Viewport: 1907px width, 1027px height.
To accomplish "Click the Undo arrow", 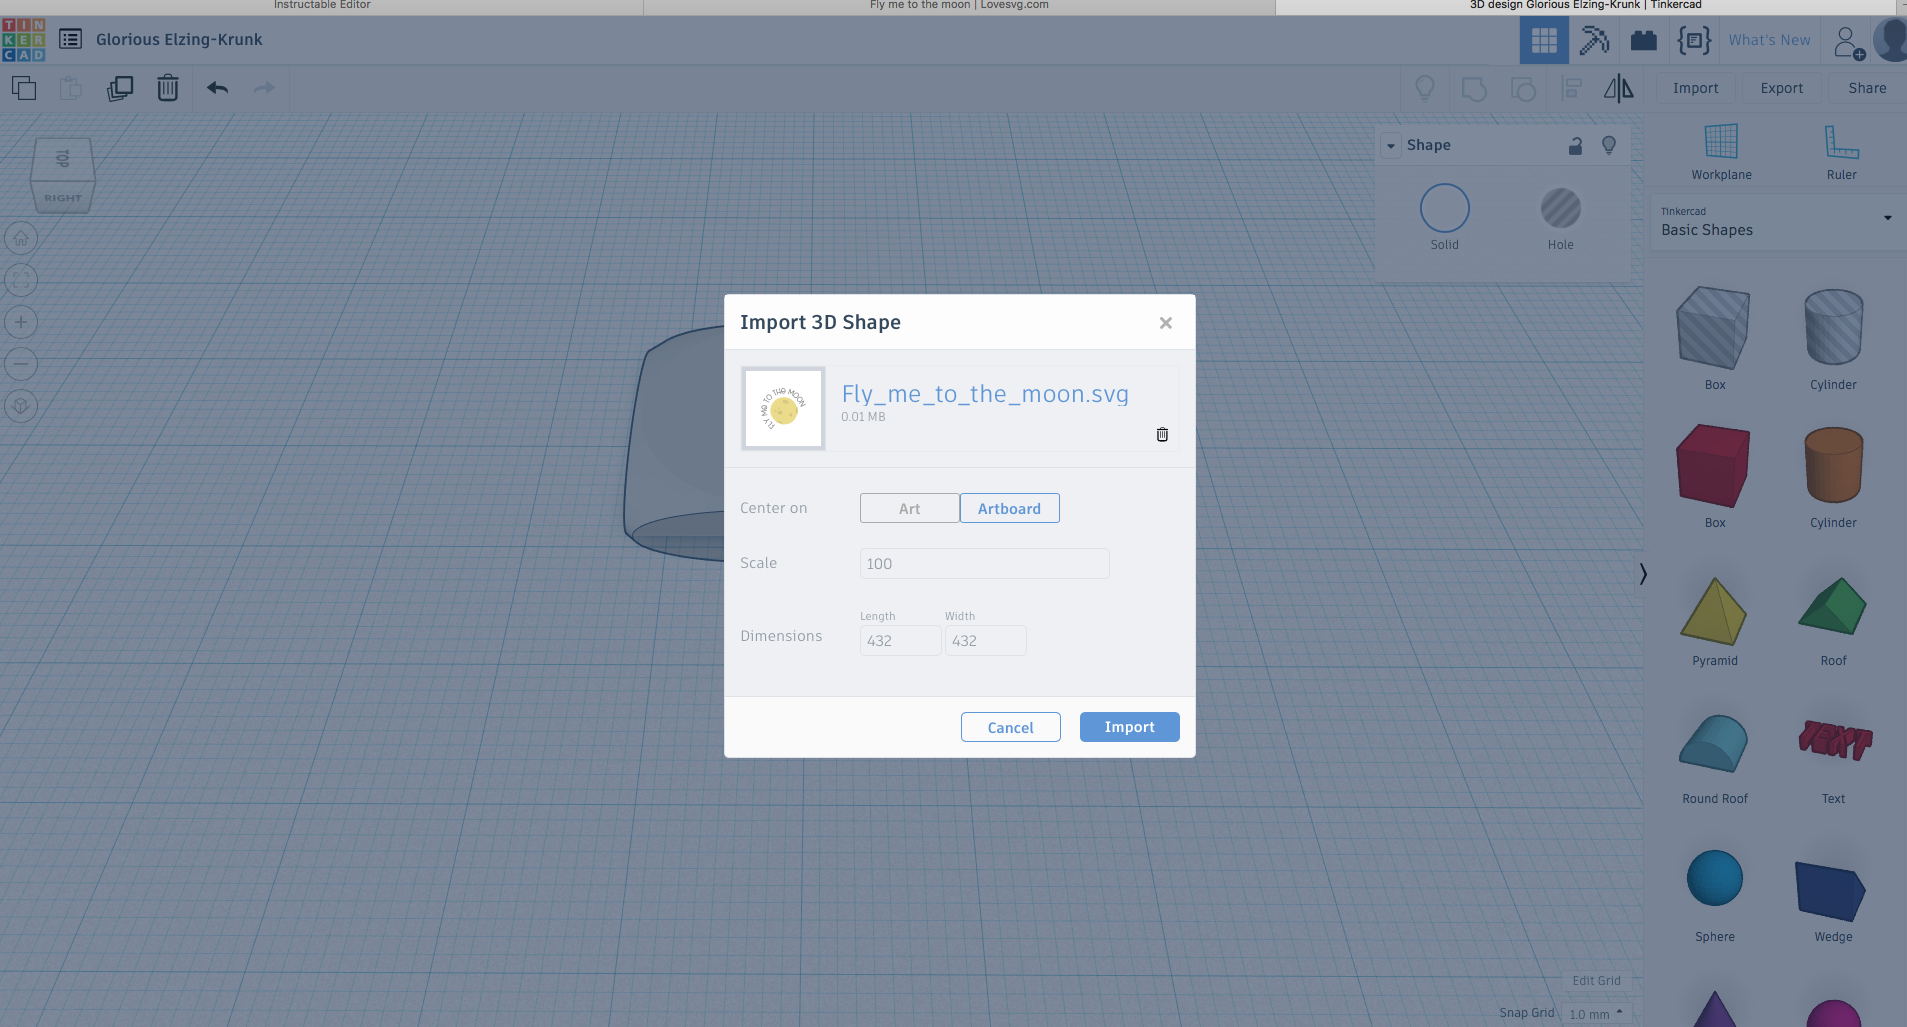I will (x=218, y=88).
